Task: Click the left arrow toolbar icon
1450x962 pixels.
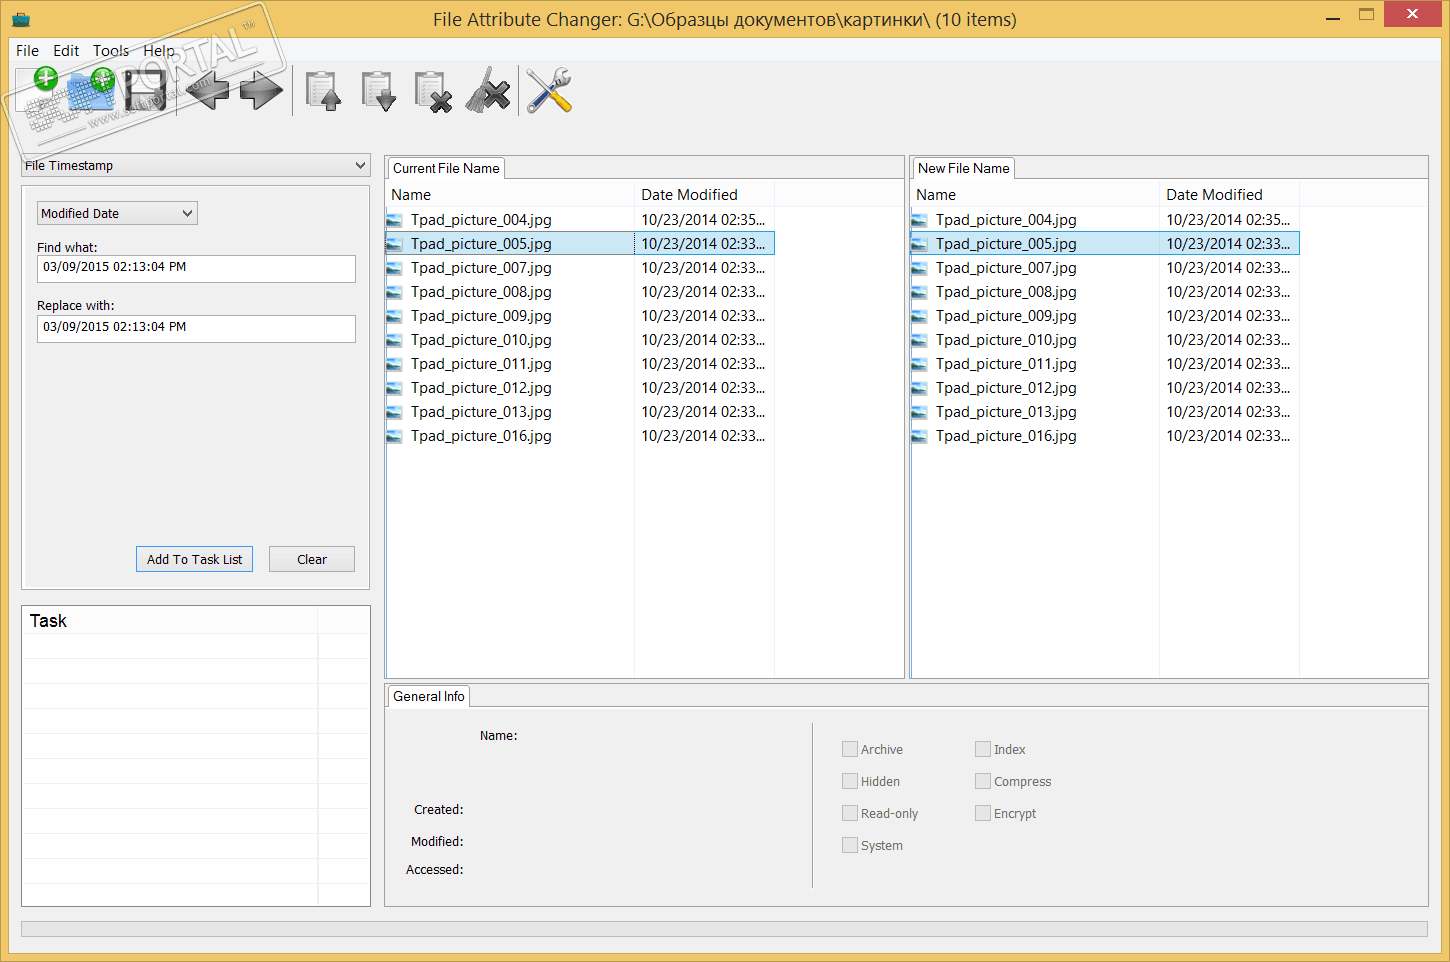Action: coord(207,91)
